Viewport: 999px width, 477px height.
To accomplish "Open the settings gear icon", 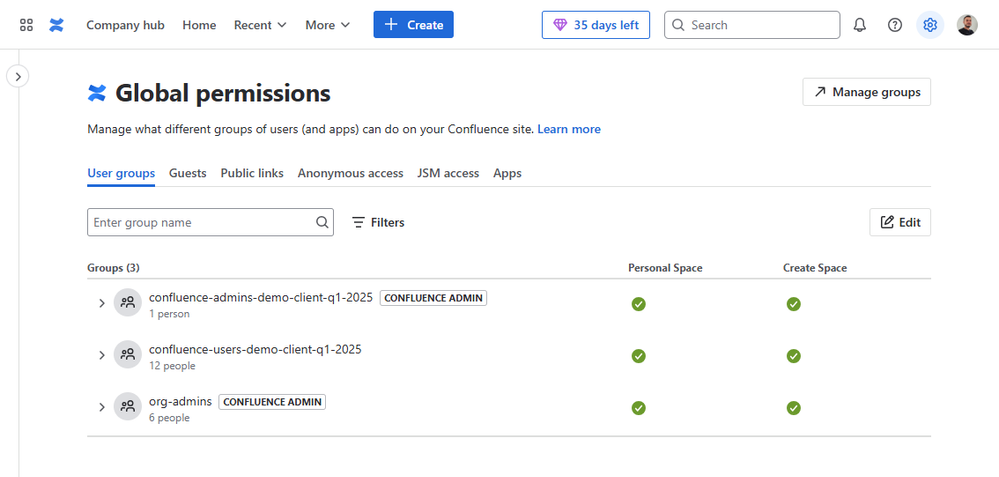I will click(x=930, y=25).
